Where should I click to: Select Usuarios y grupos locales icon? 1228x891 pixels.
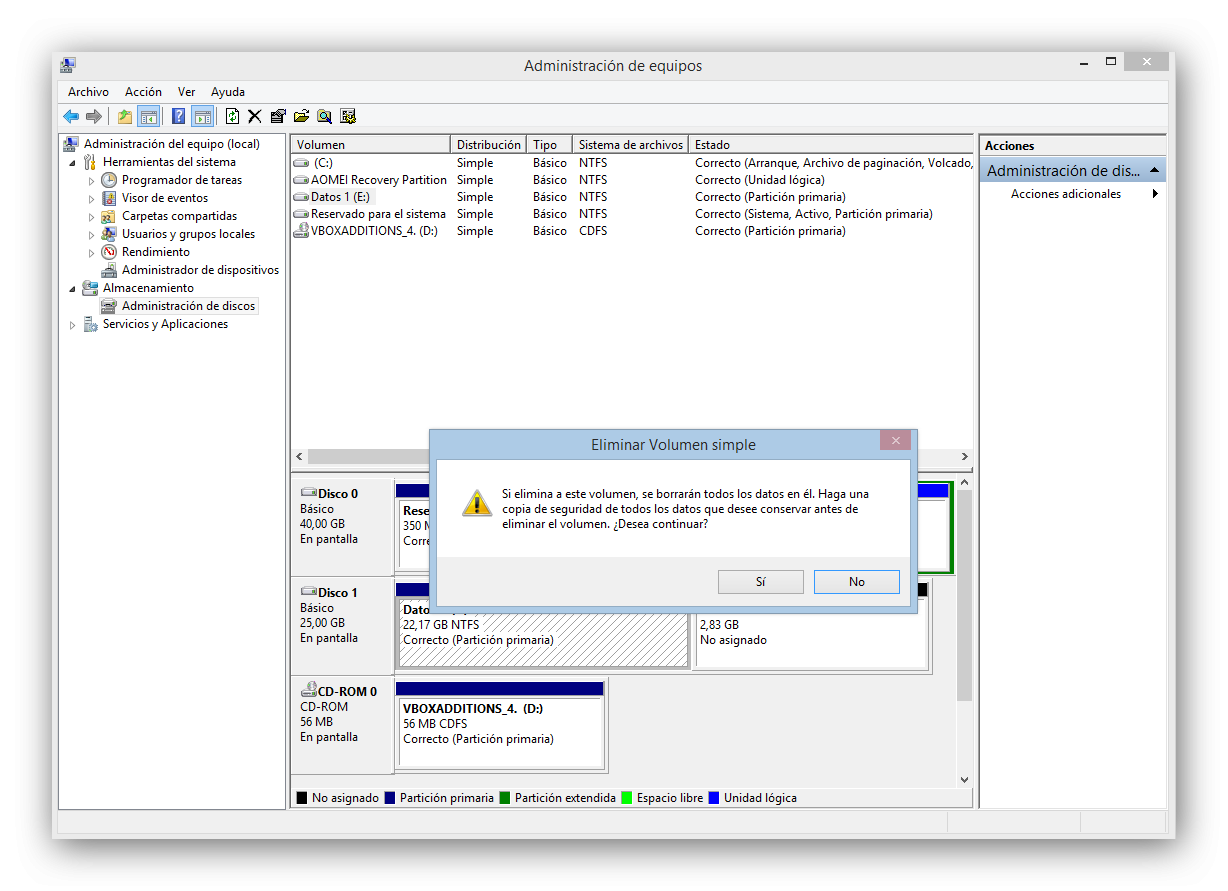point(109,234)
